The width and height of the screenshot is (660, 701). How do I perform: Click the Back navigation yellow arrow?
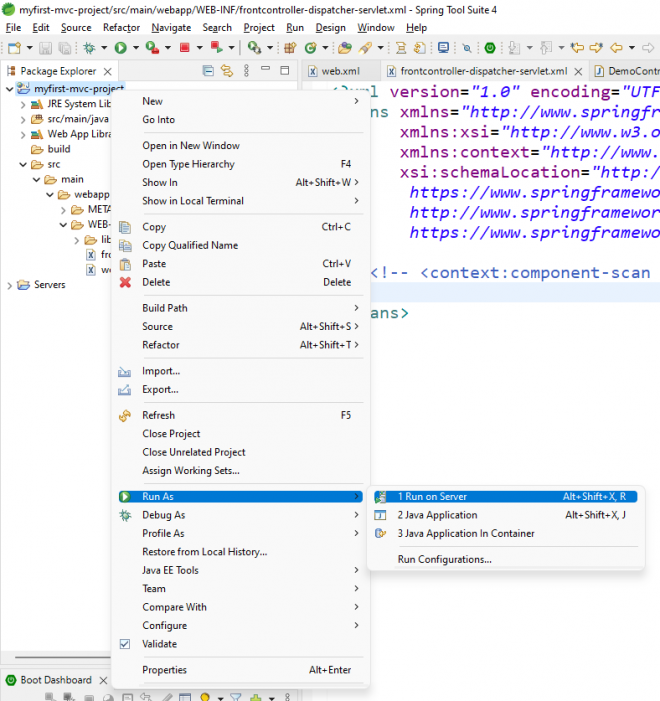coord(617,47)
